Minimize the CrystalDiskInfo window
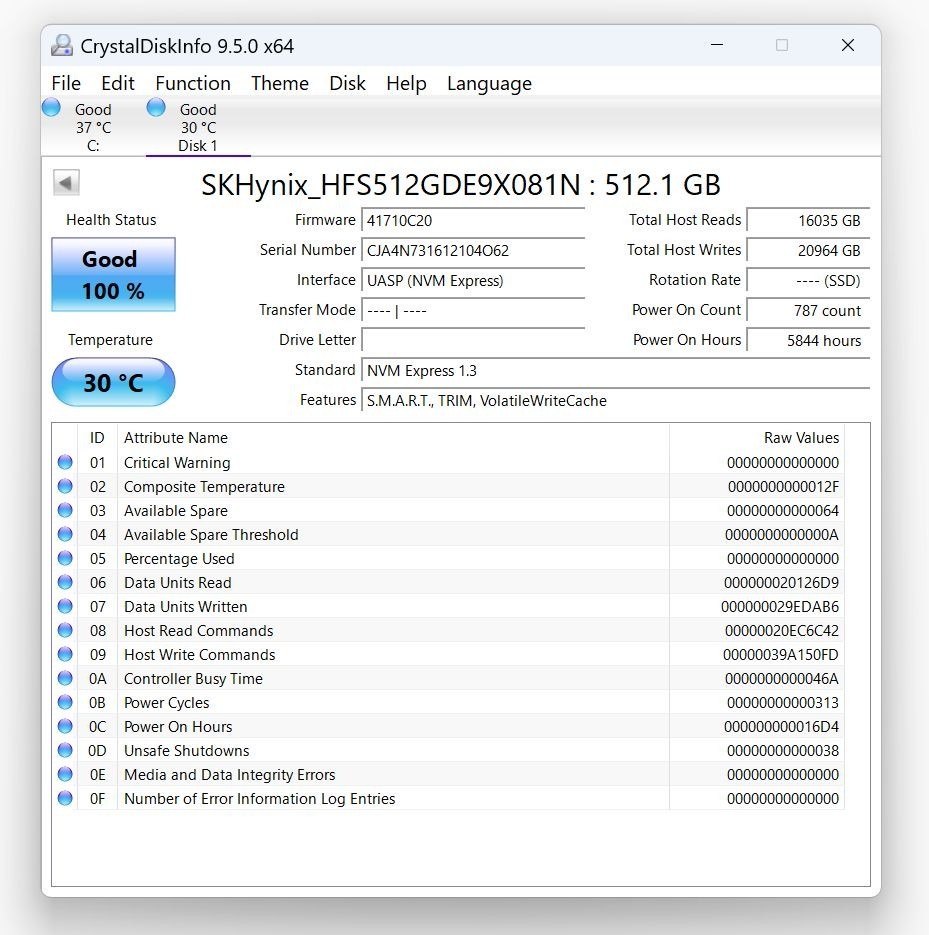This screenshot has width=929, height=935. [x=717, y=45]
